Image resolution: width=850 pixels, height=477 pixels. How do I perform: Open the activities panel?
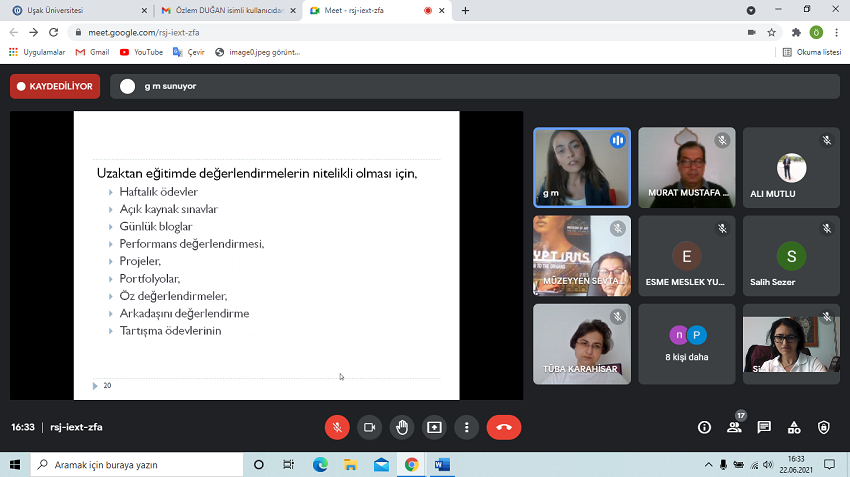point(794,427)
